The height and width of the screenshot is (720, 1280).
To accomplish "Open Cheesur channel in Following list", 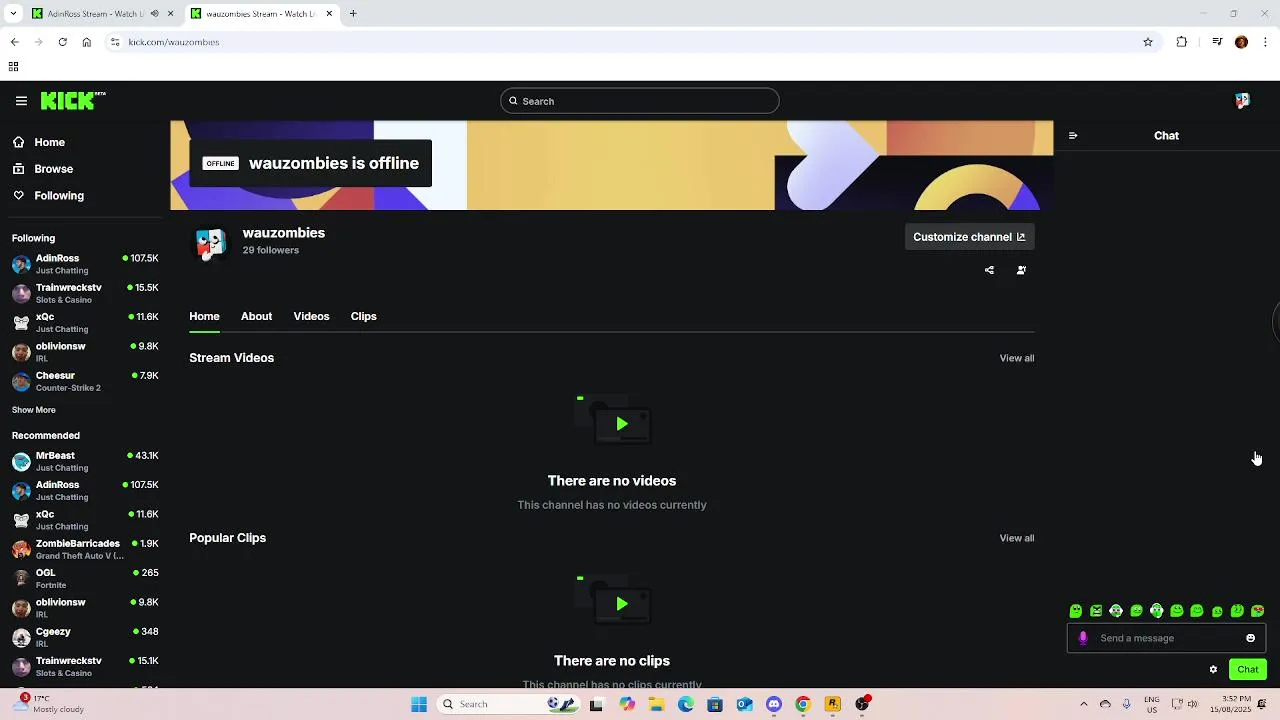I will 85,381.
